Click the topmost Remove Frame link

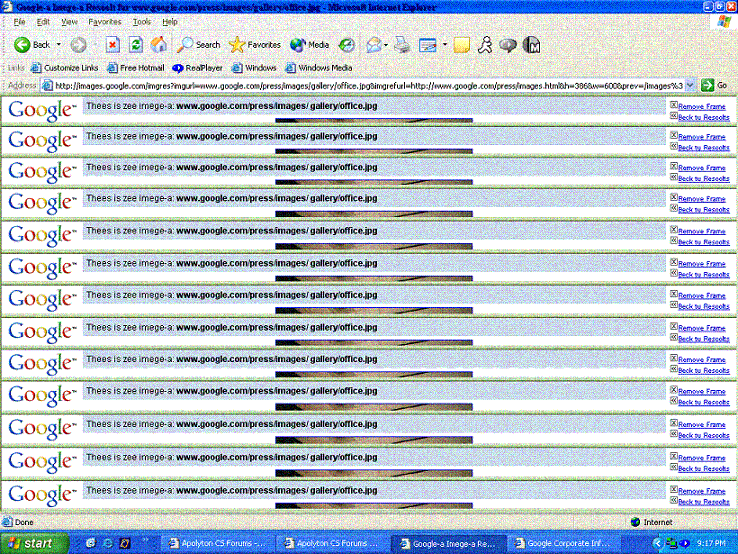pyautogui.click(x=701, y=105)
